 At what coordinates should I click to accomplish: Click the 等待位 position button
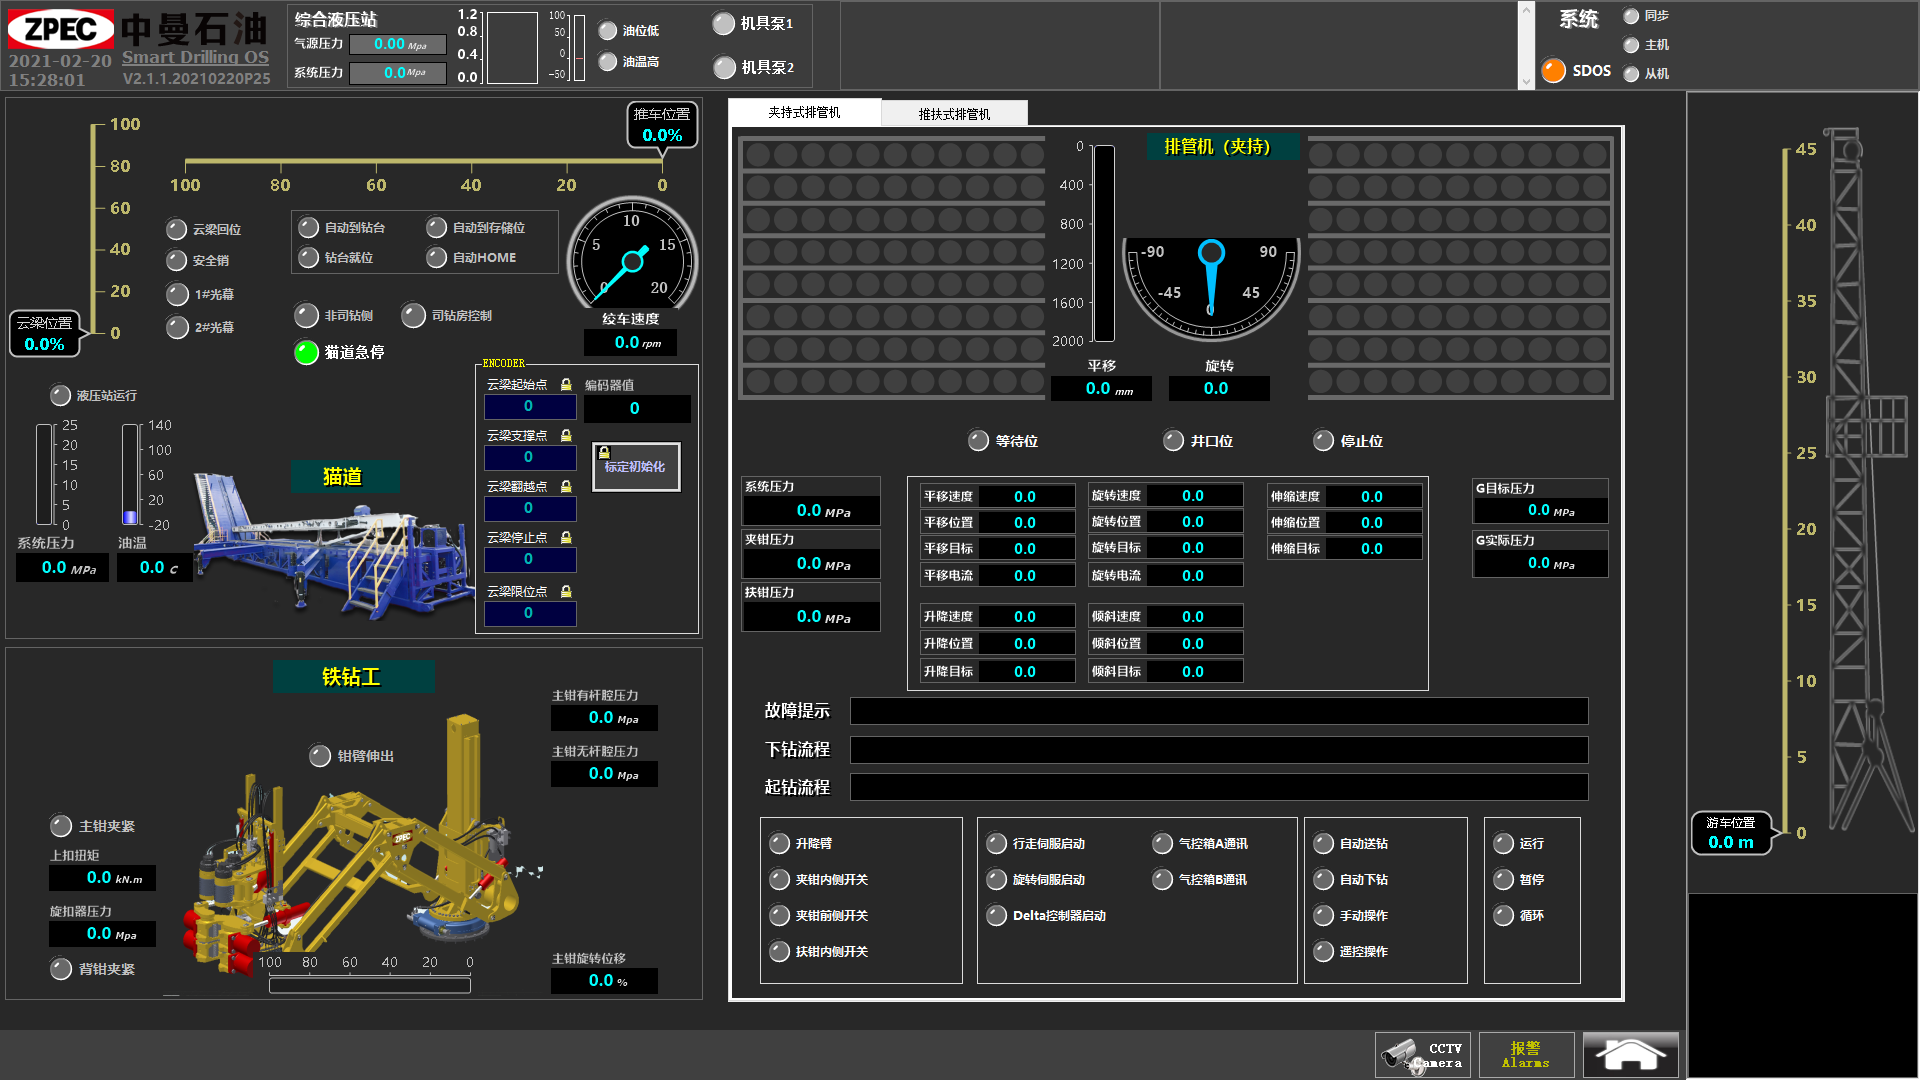click(979, 441)
